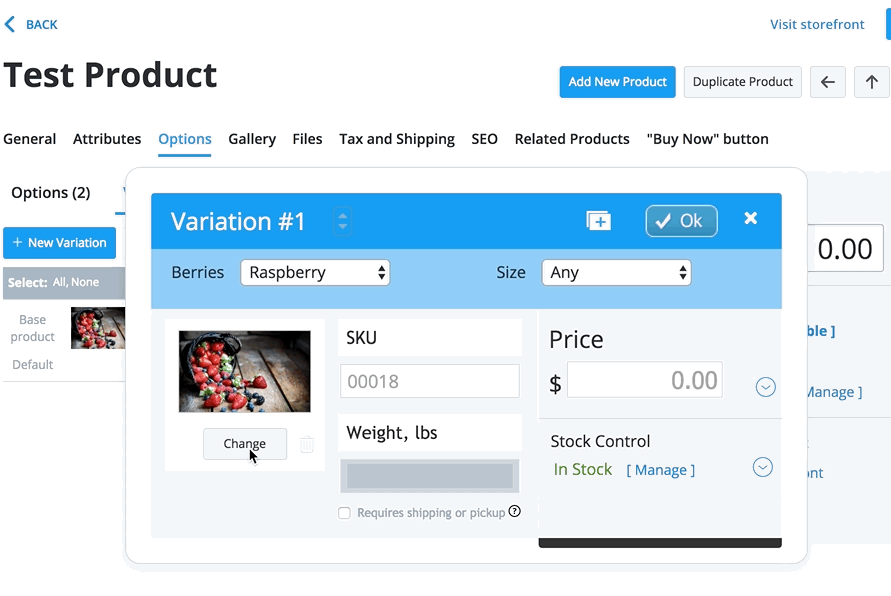Switch to the Gallery tab
The height and width of the screenshot is (596, 891).
point(252,139)
